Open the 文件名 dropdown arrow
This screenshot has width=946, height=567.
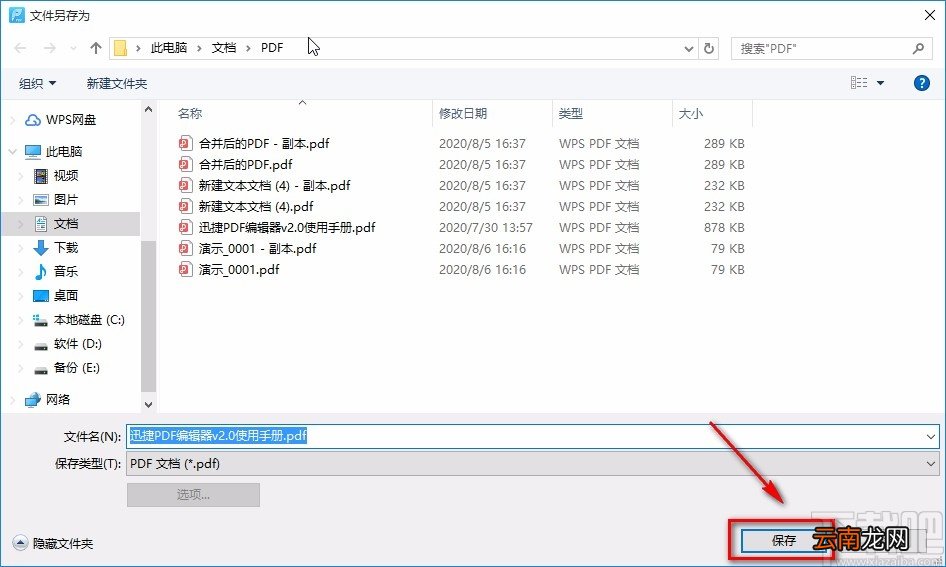930,436
